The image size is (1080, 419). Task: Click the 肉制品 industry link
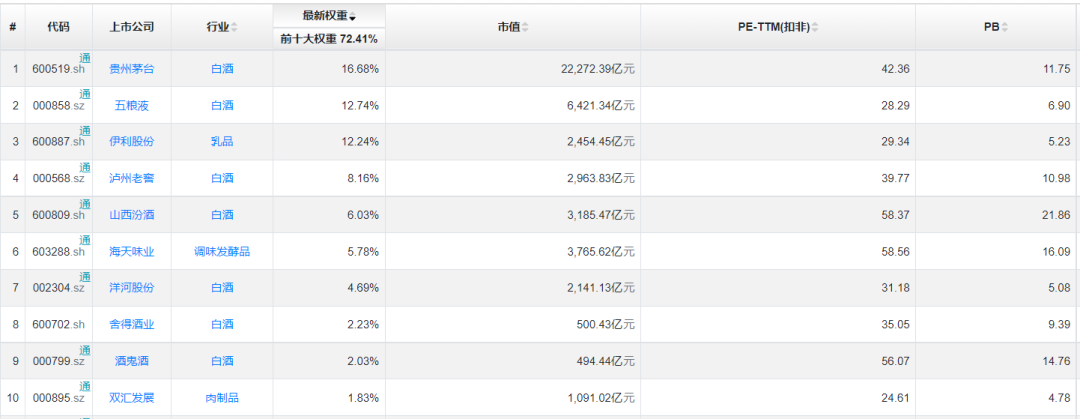pyautogui.click(x=222, y=398)
